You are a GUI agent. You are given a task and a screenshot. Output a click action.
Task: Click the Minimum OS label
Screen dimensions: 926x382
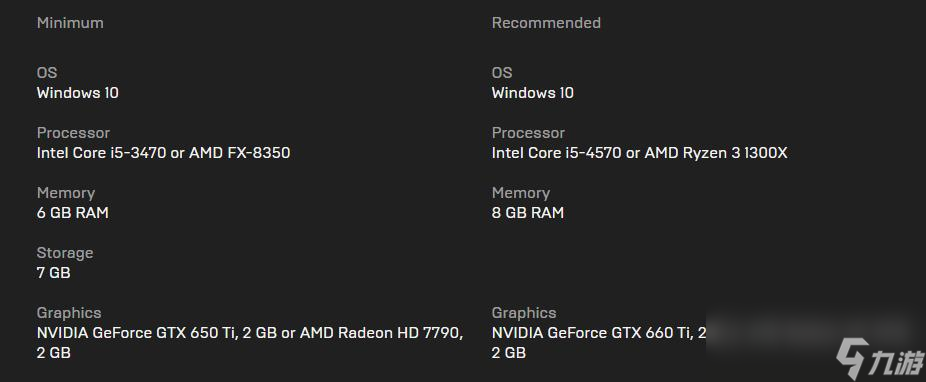coord(47,73)
